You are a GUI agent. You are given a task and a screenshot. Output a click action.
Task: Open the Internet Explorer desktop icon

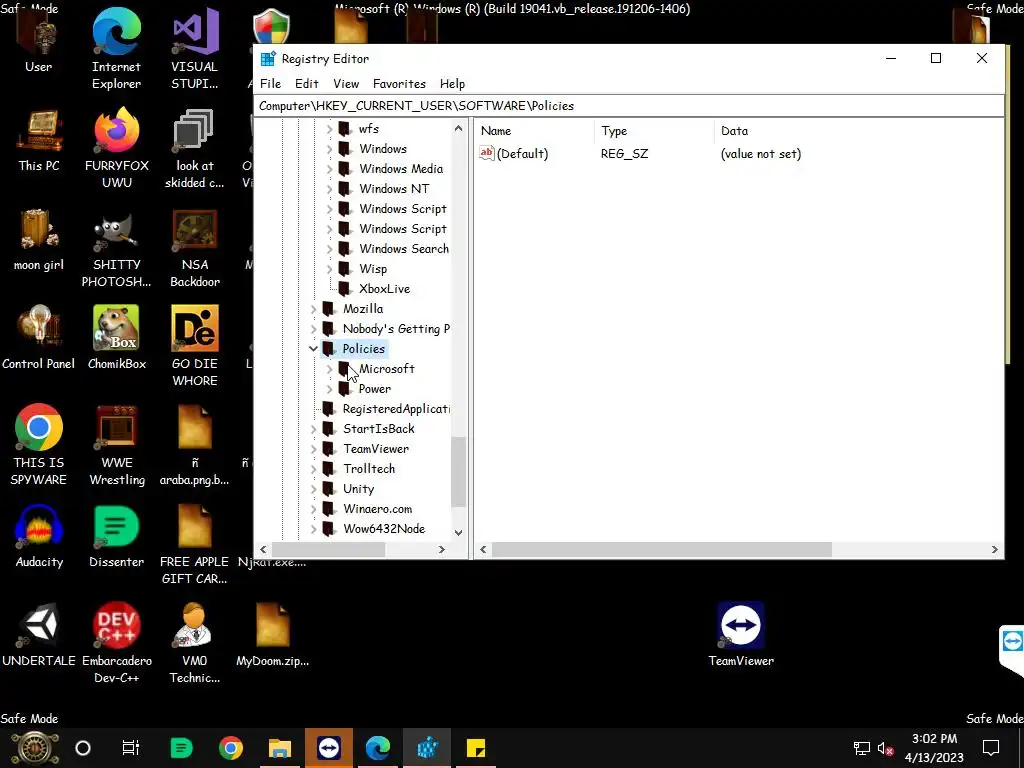pos(116,49)
